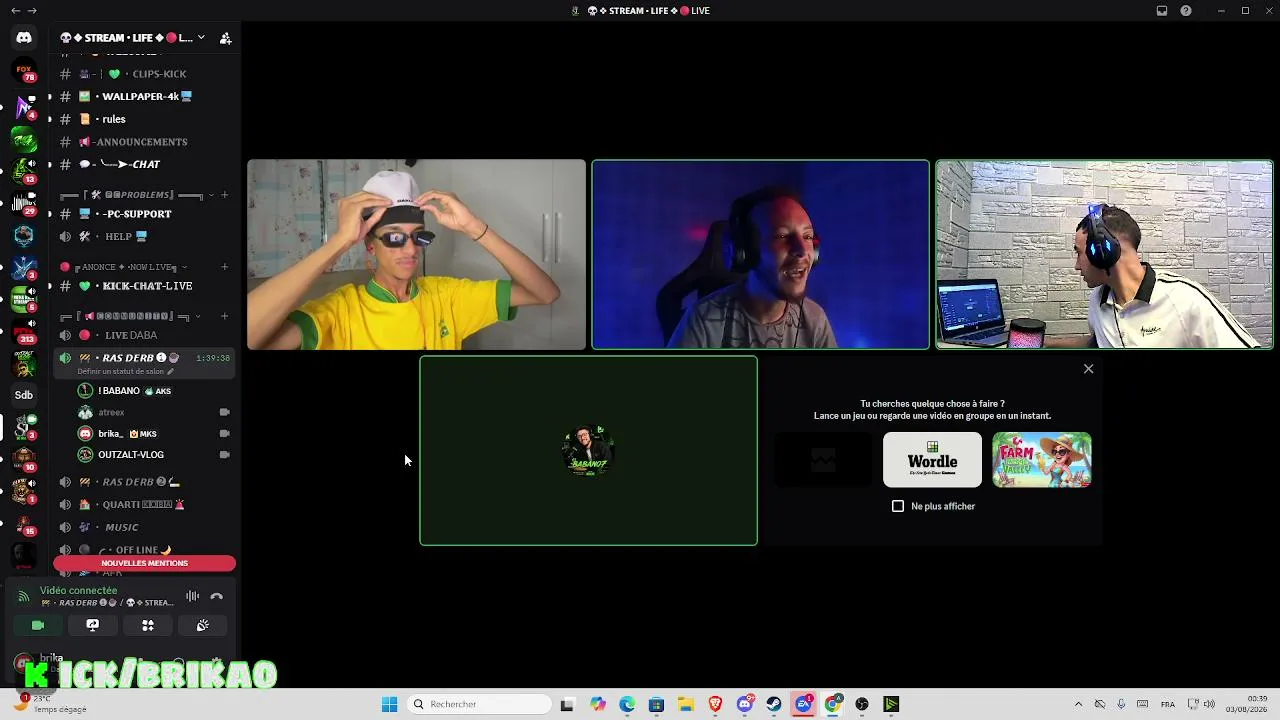
Task: Select user OUTZALT-VLOG in voice list
Action: (x=153, y=455)
